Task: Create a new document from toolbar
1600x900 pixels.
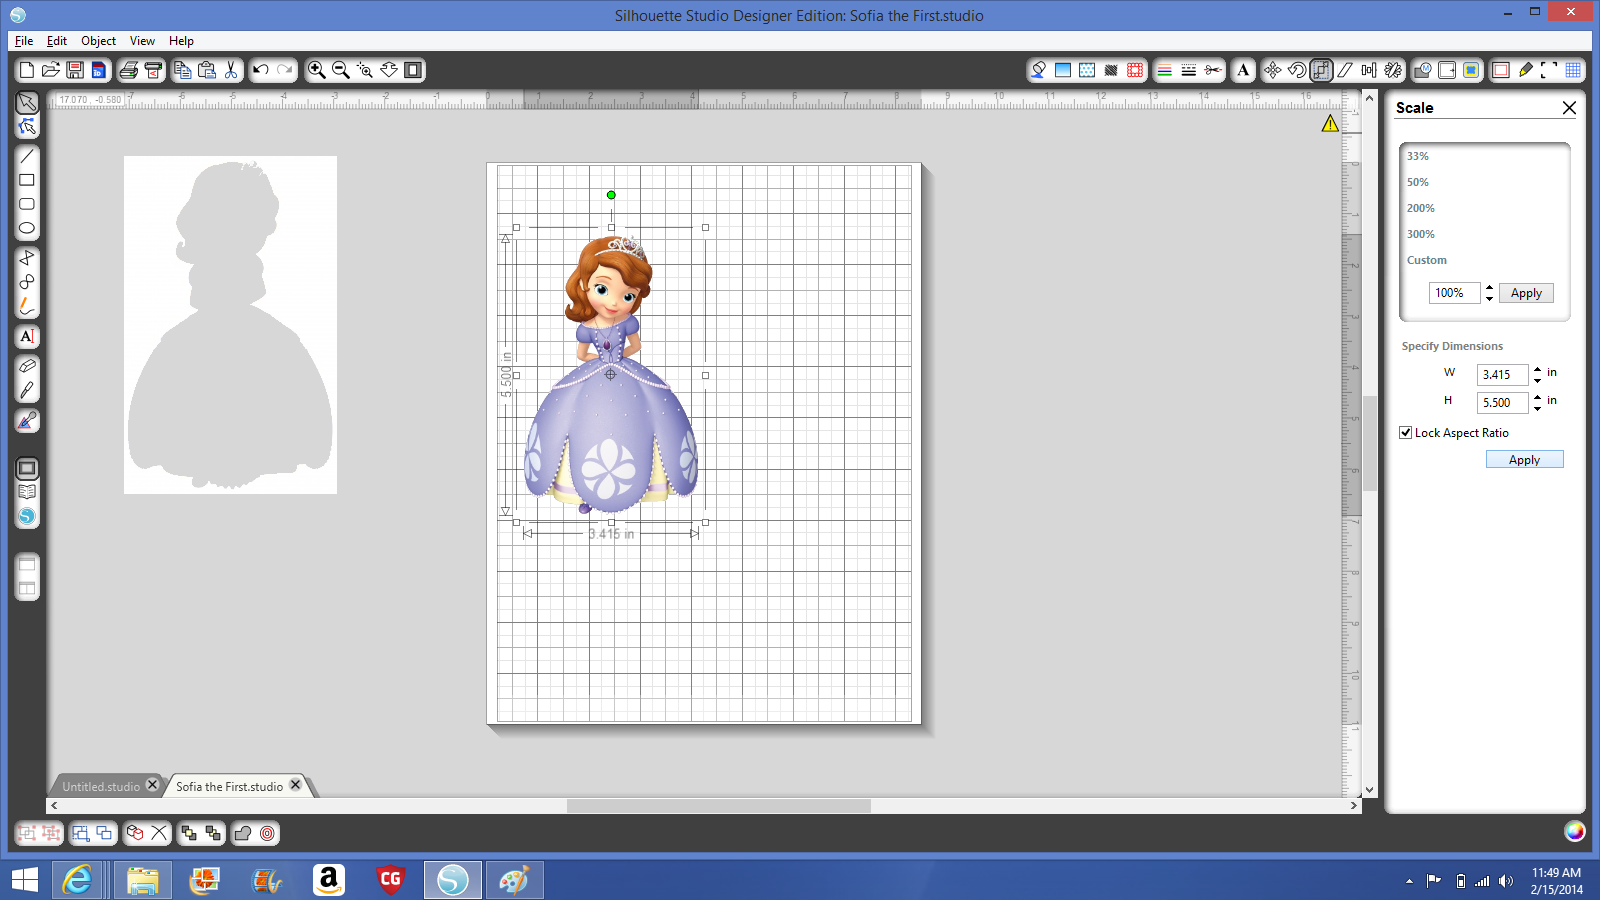Action: pyautogui.click(x=27, y=70)
